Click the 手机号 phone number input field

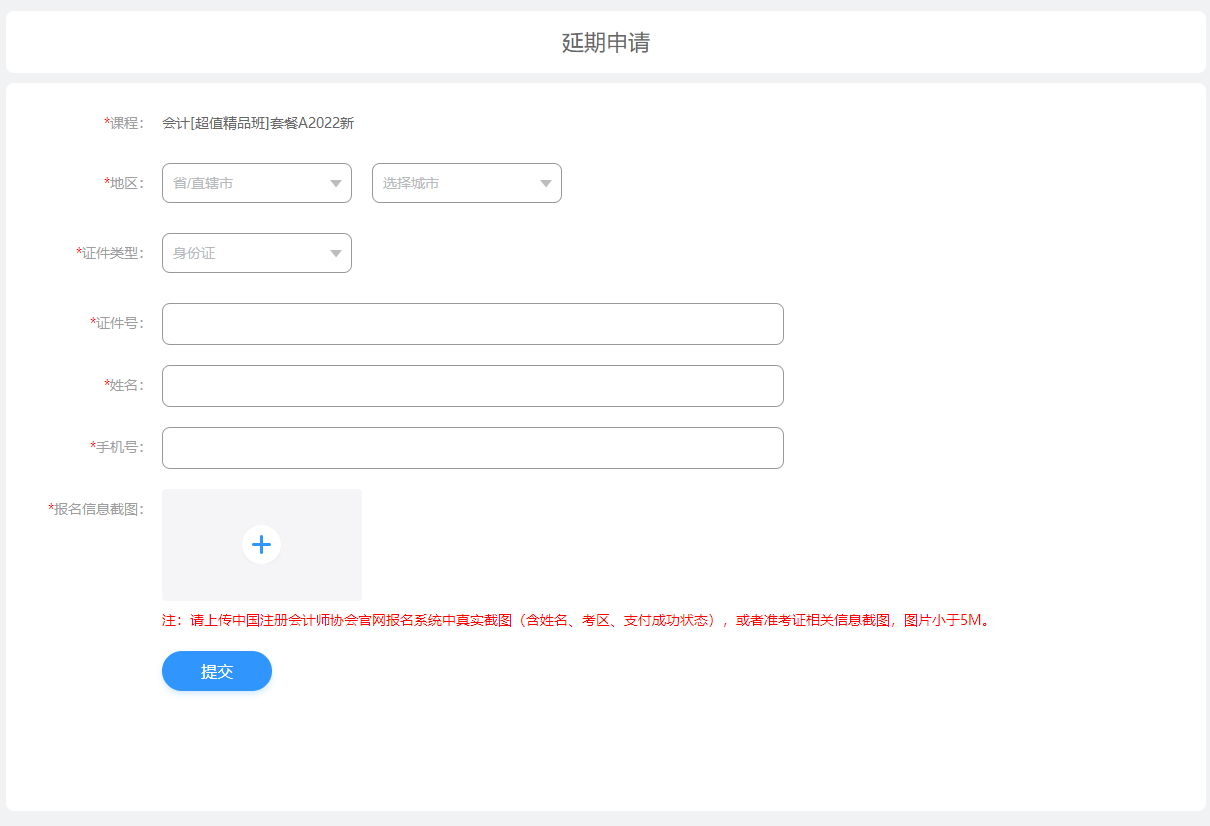pos(472,448)
